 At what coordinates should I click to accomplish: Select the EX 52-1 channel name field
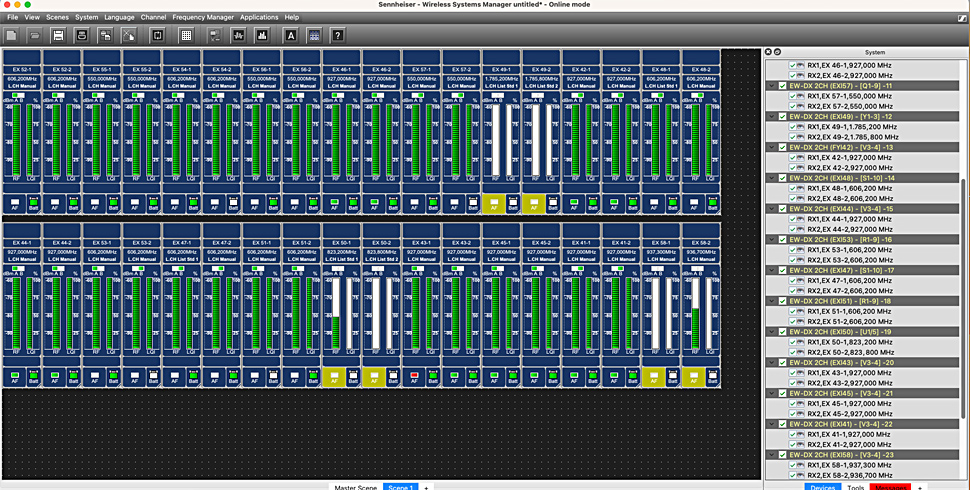point(22,71)
